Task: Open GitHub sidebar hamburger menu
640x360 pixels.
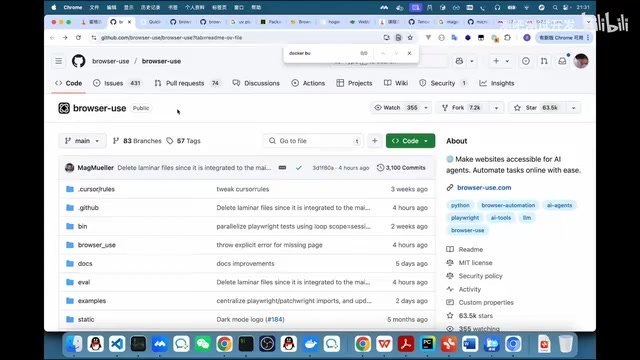Action: pos(59,61)
